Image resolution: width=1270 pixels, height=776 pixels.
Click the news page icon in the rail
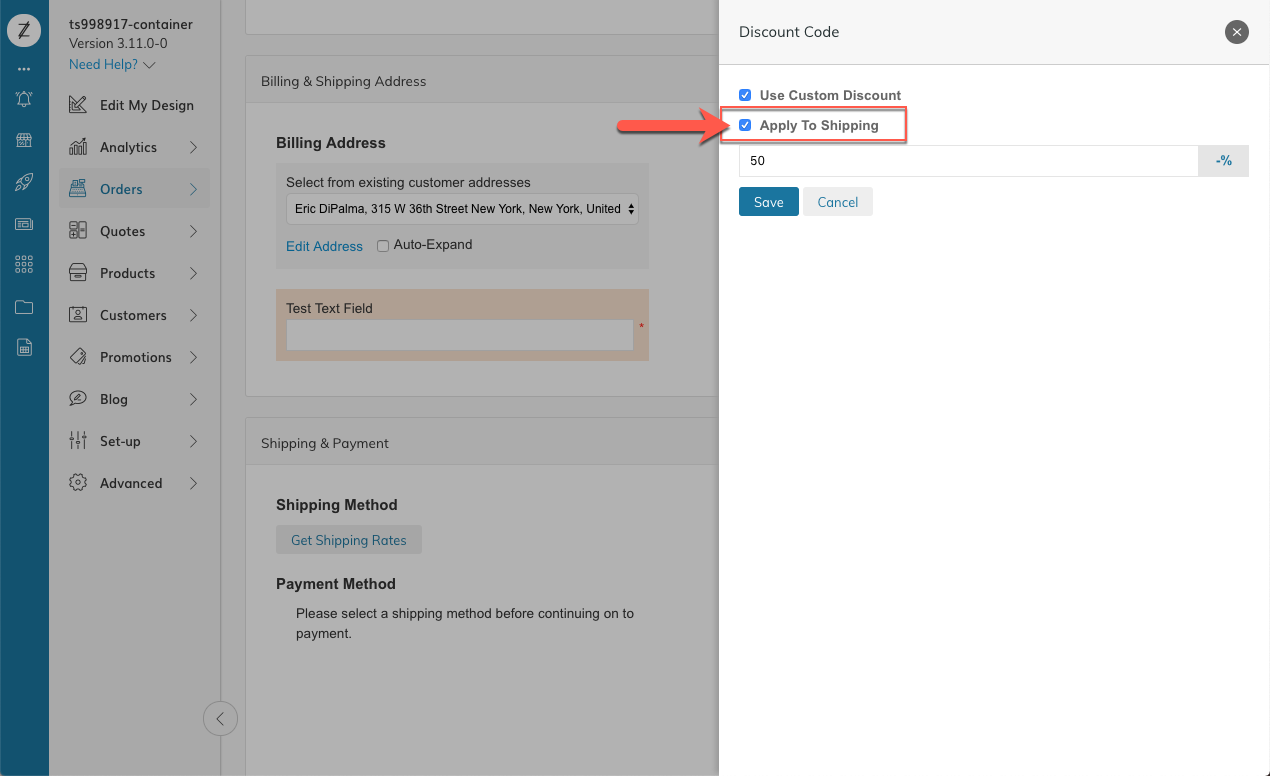pos(24,224)
